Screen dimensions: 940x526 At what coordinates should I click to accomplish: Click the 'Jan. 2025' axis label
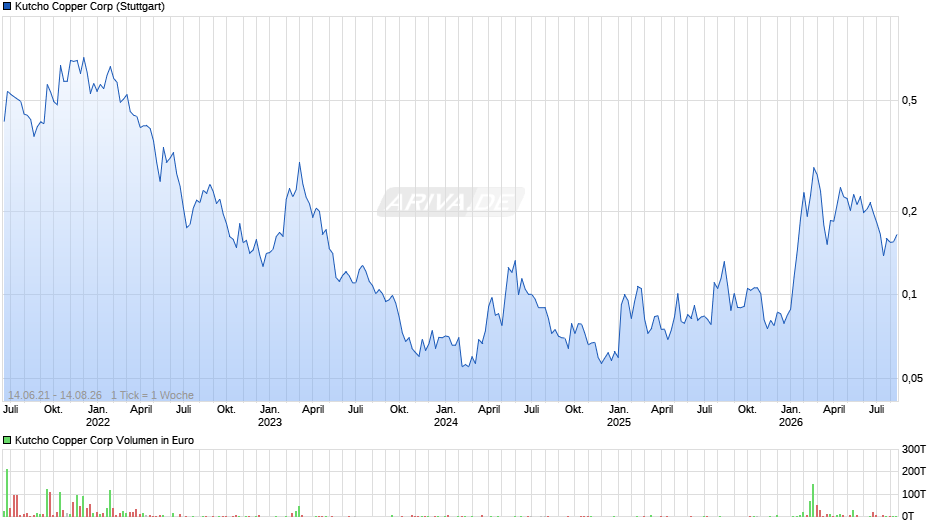pyautogui.click(x=619, y=416)
